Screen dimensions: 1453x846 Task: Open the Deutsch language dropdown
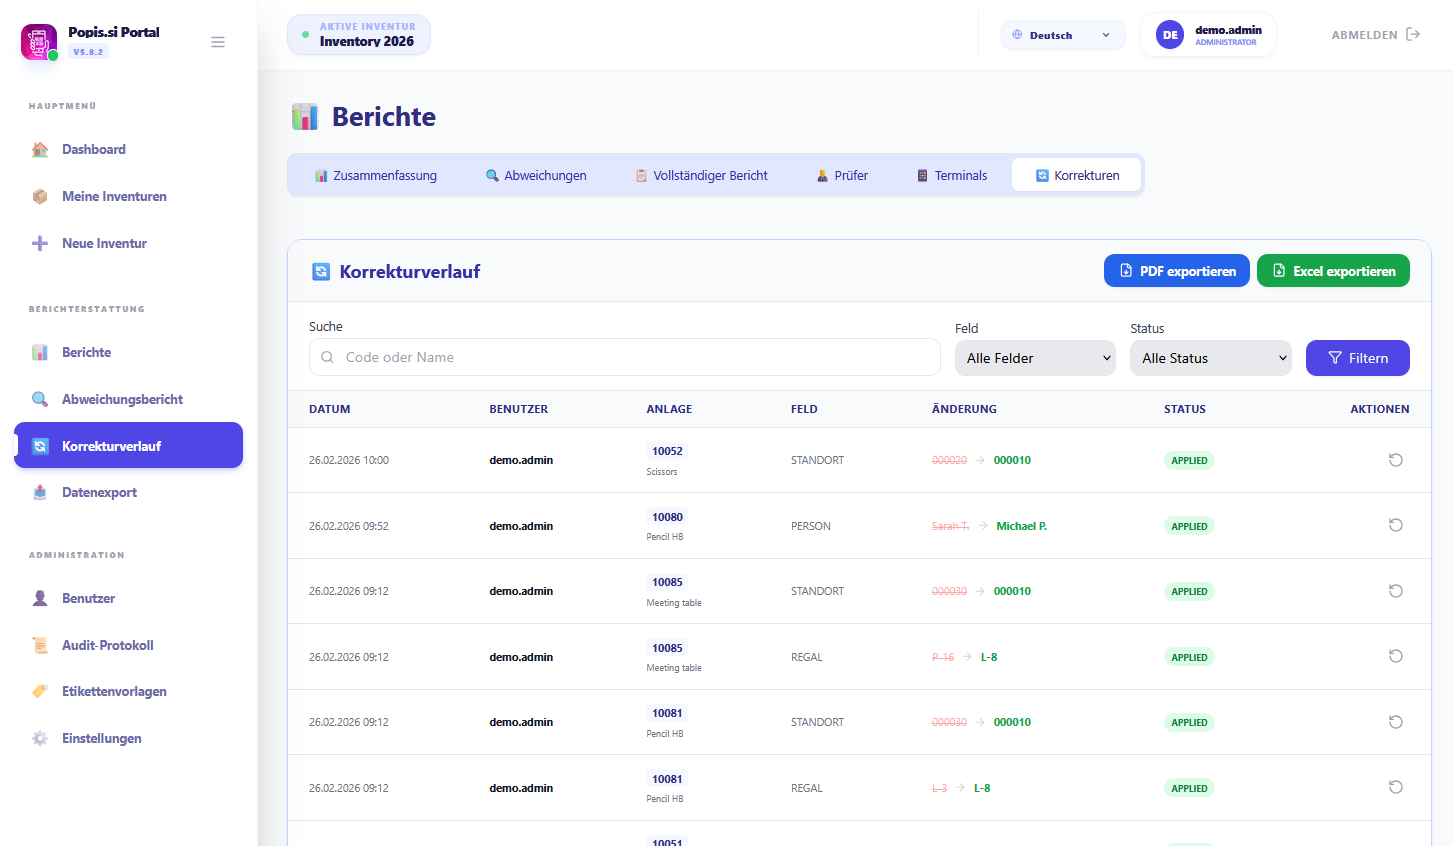pyautogui.click(x=1062, y=35)
